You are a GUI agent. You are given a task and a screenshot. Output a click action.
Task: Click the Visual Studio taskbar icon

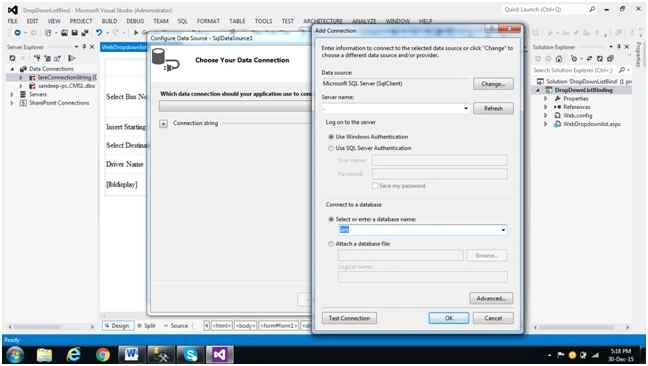(x=220, y=355)
